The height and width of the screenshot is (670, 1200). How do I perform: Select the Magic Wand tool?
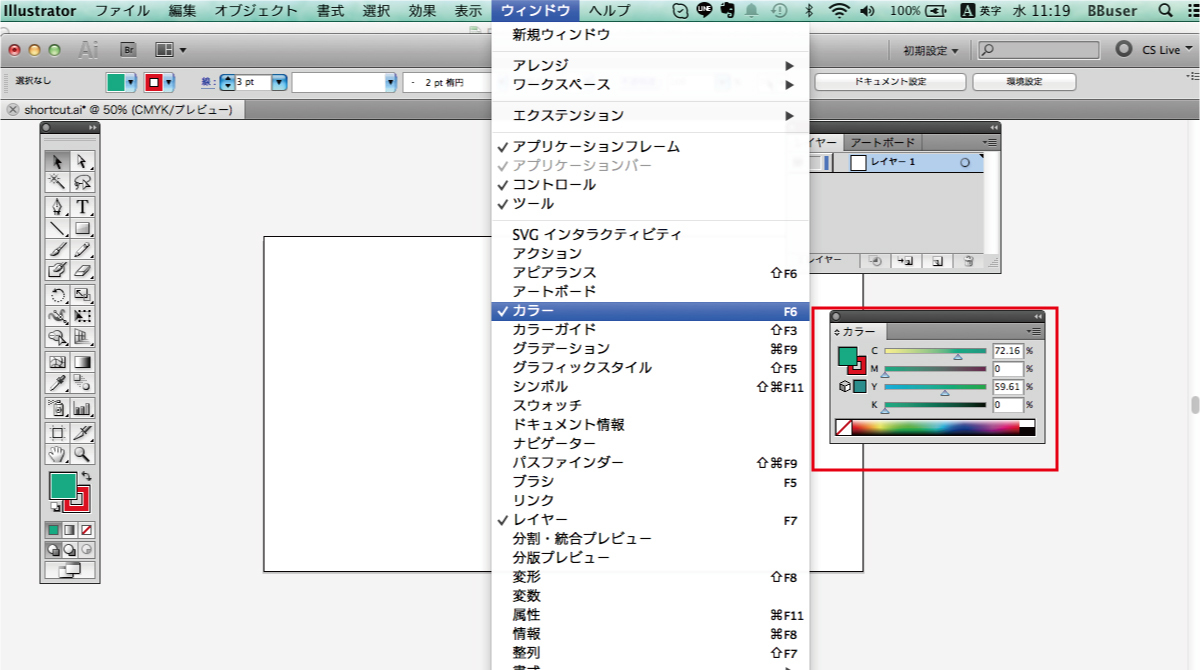click(x=57, y=182)
